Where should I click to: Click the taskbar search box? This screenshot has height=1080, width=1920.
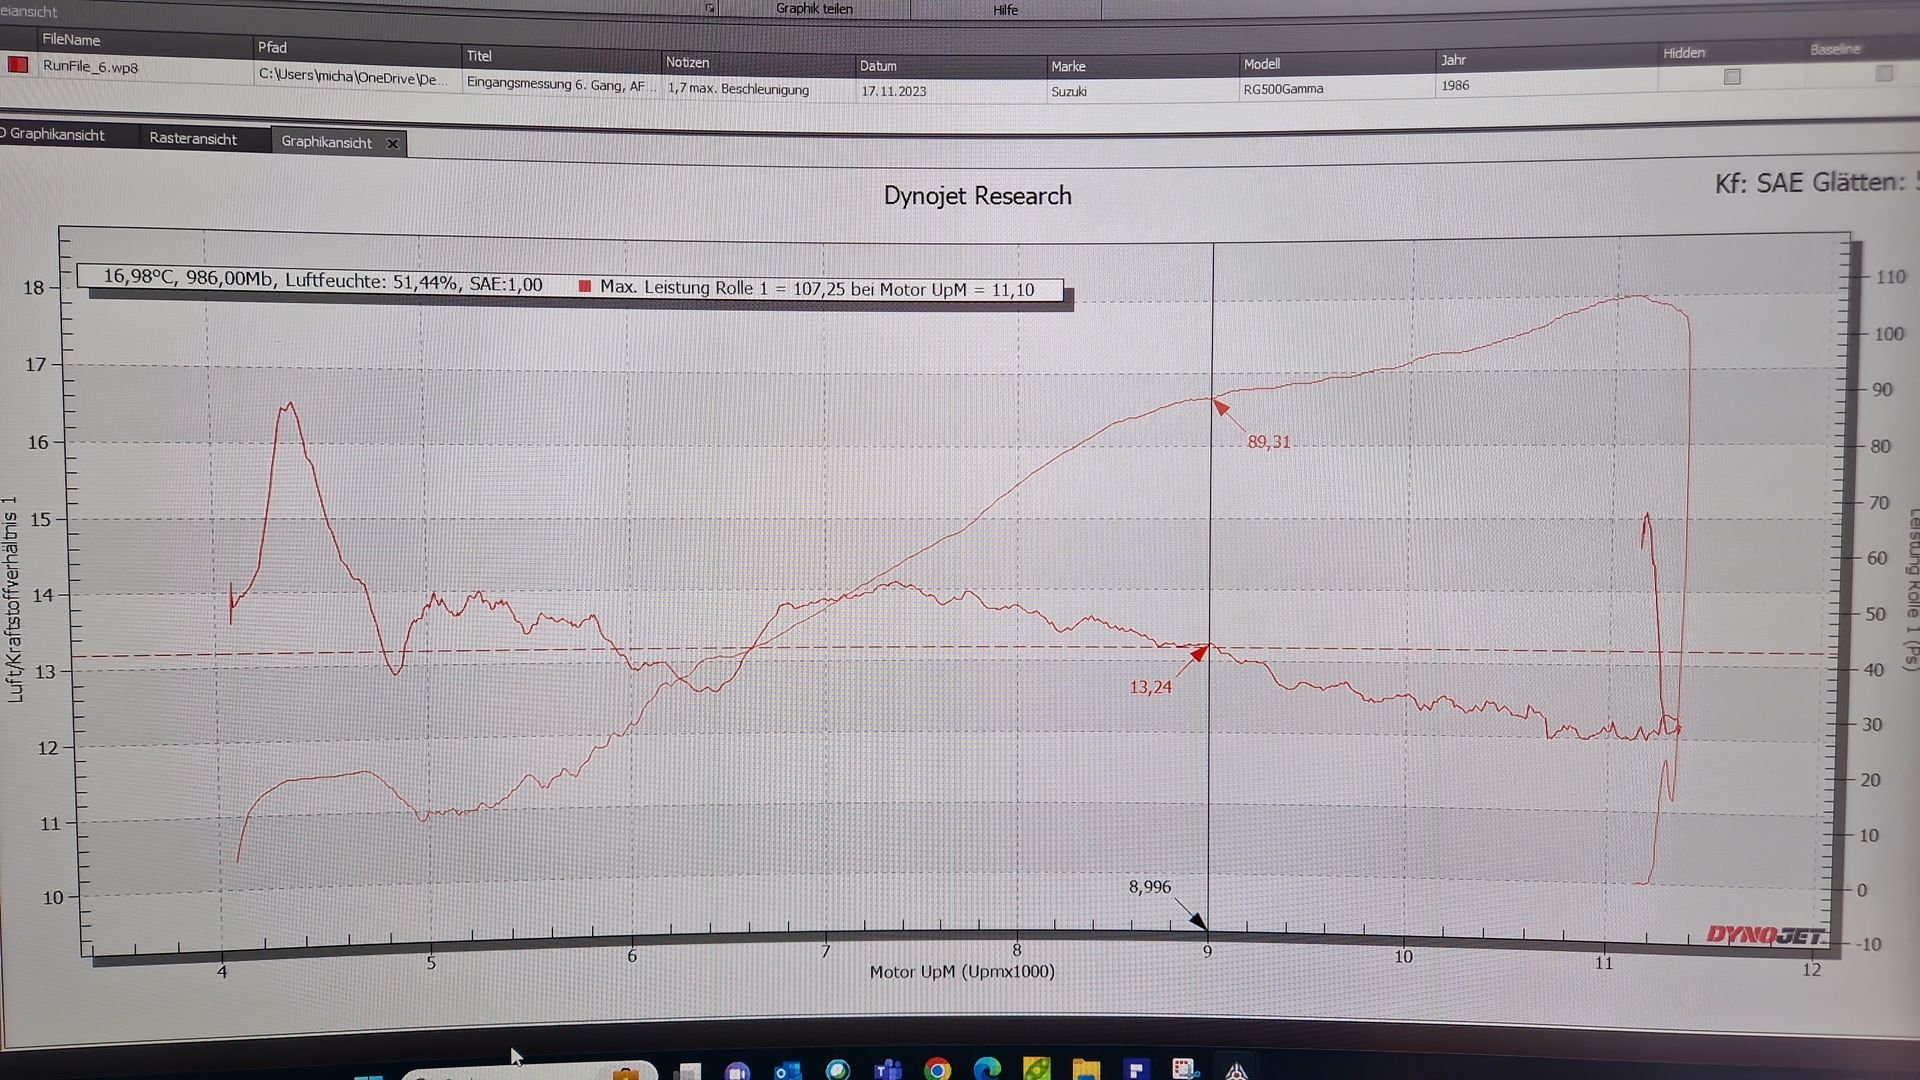(530, 1072)
